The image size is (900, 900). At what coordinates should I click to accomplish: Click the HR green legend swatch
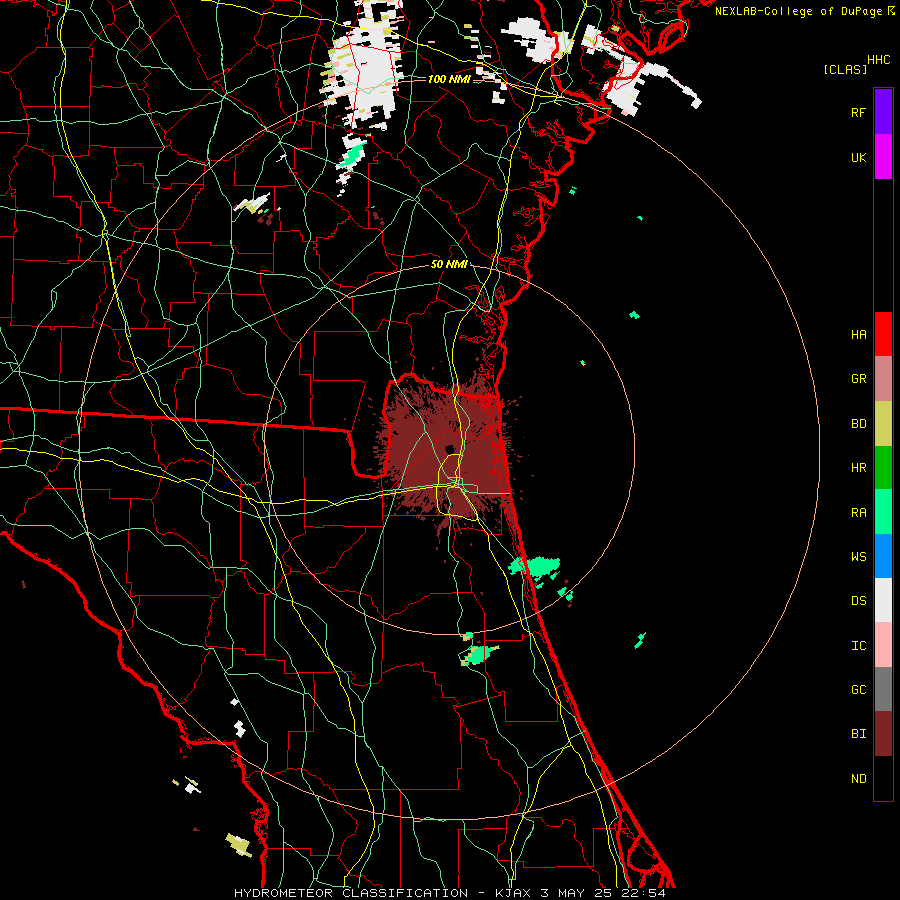883,468
